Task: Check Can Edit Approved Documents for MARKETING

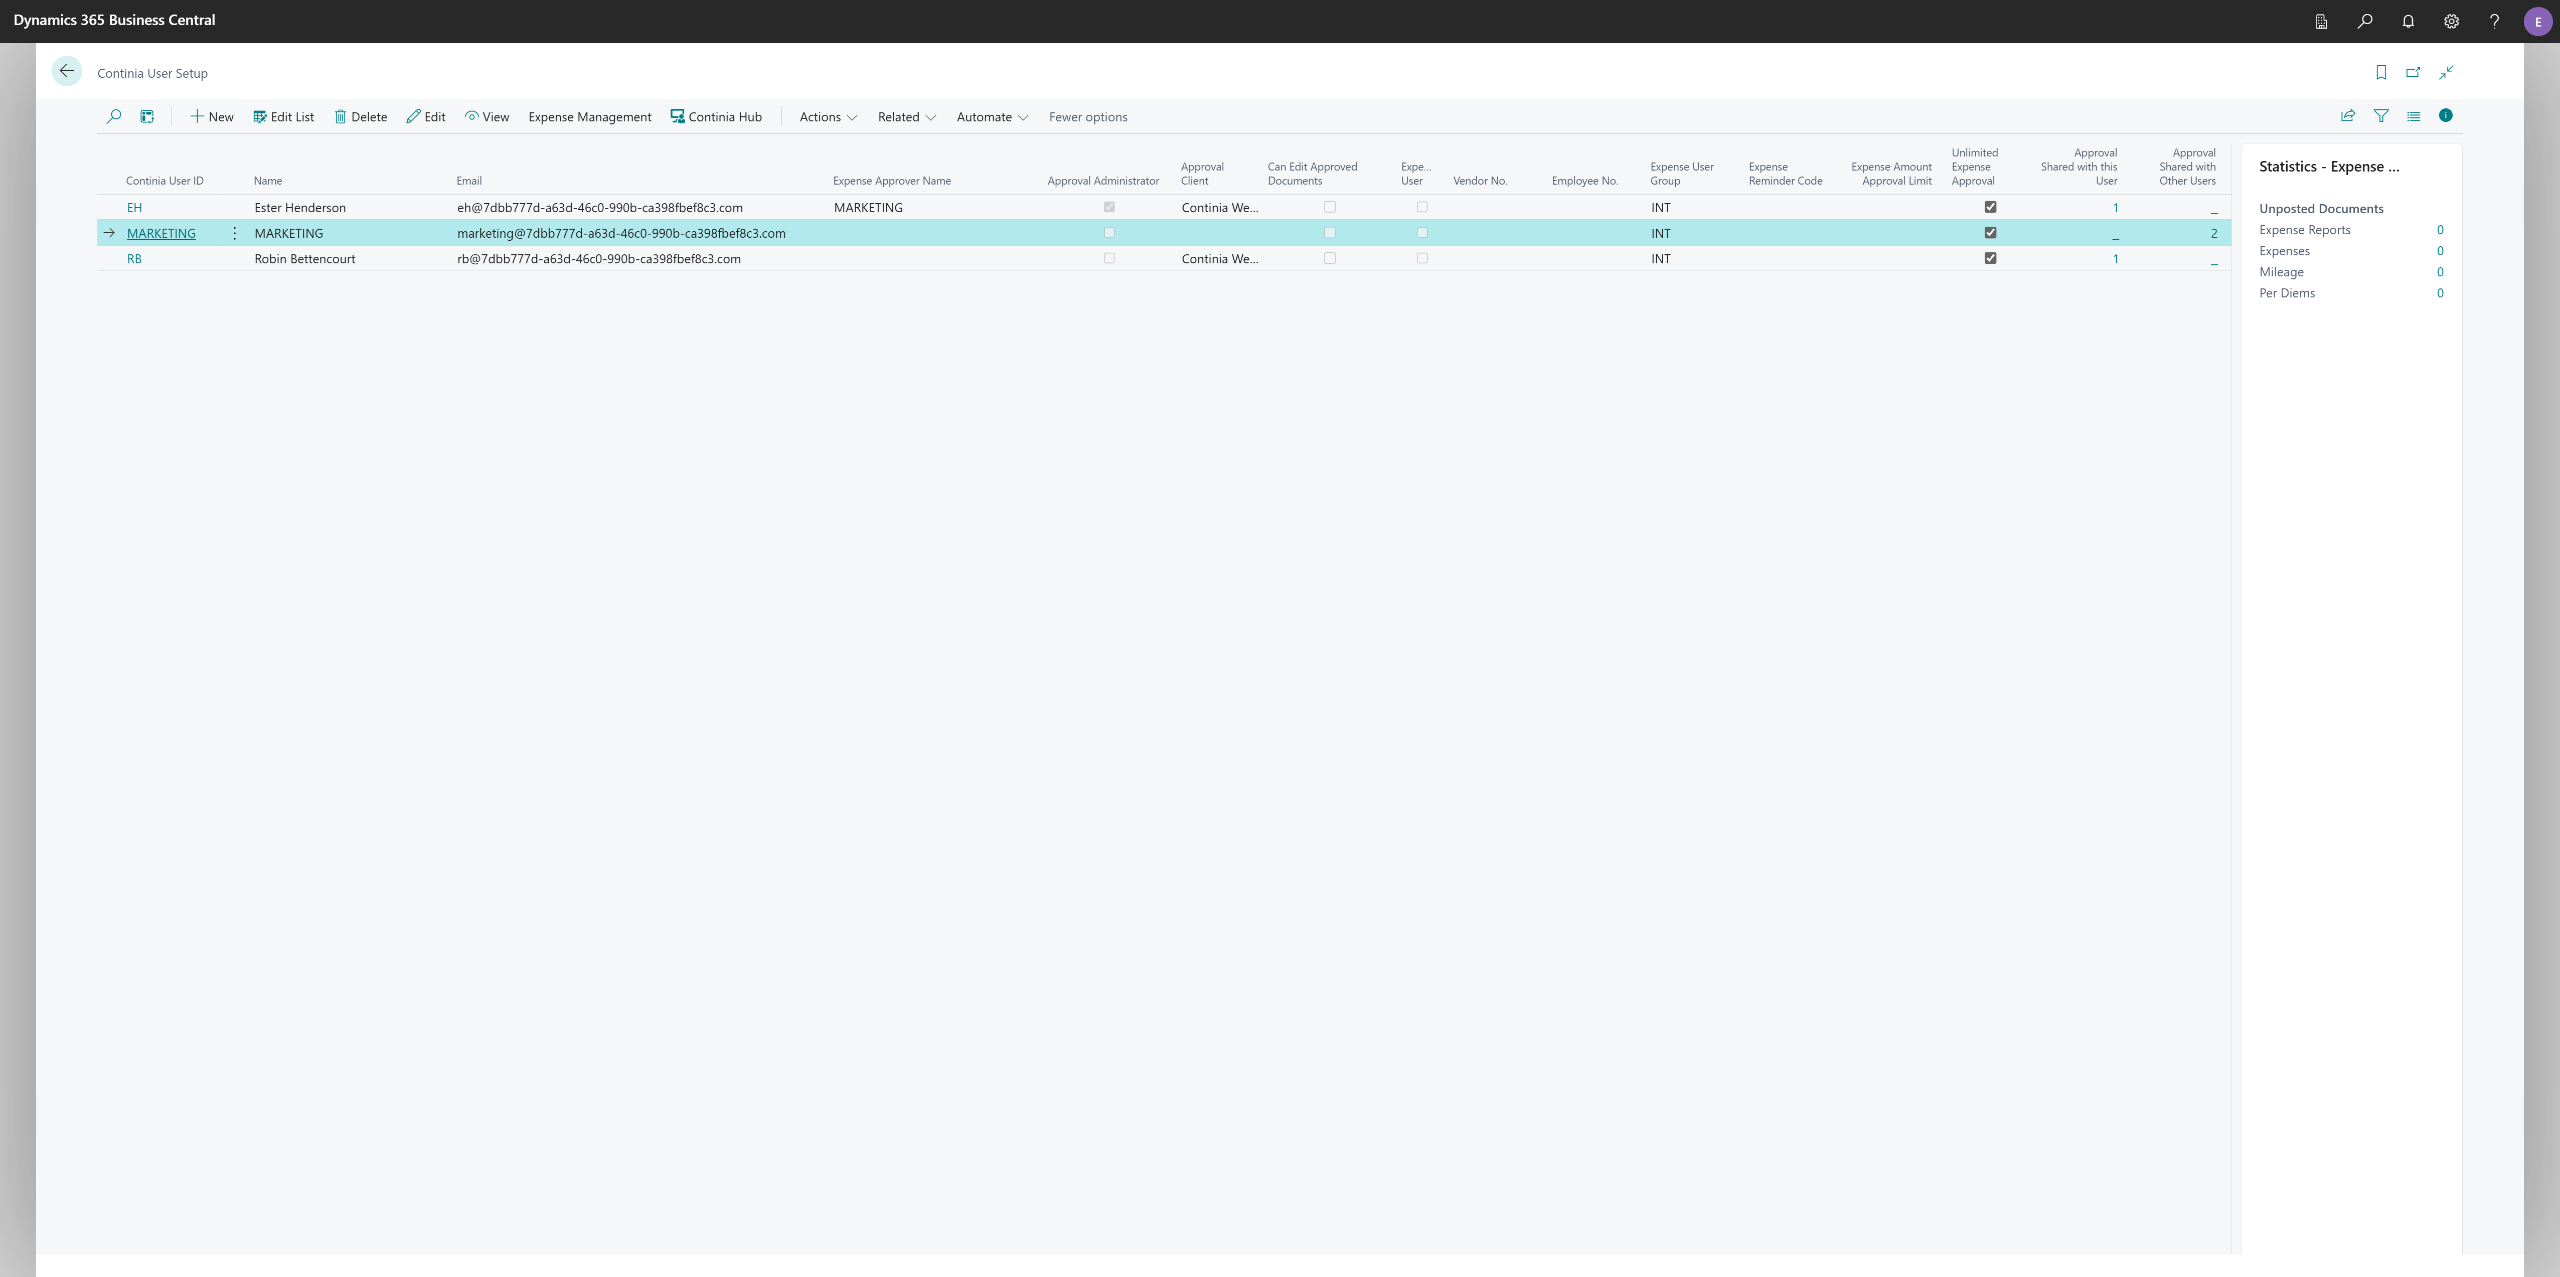Action: (1329, 233)
